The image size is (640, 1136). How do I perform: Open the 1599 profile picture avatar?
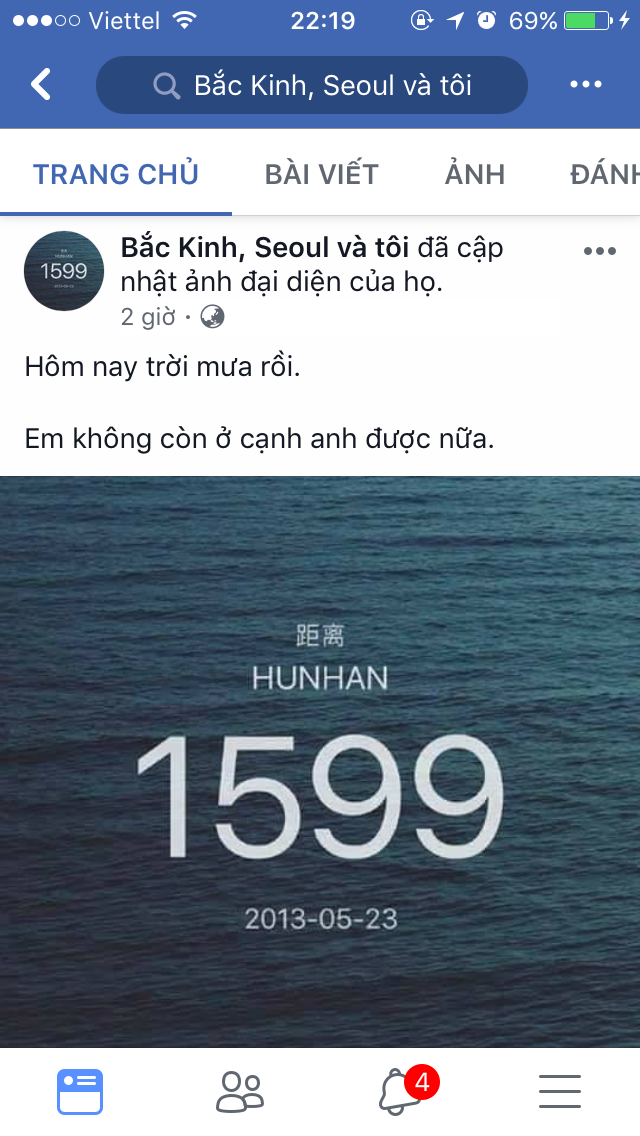pyautogui.click(x=64, y=271)
